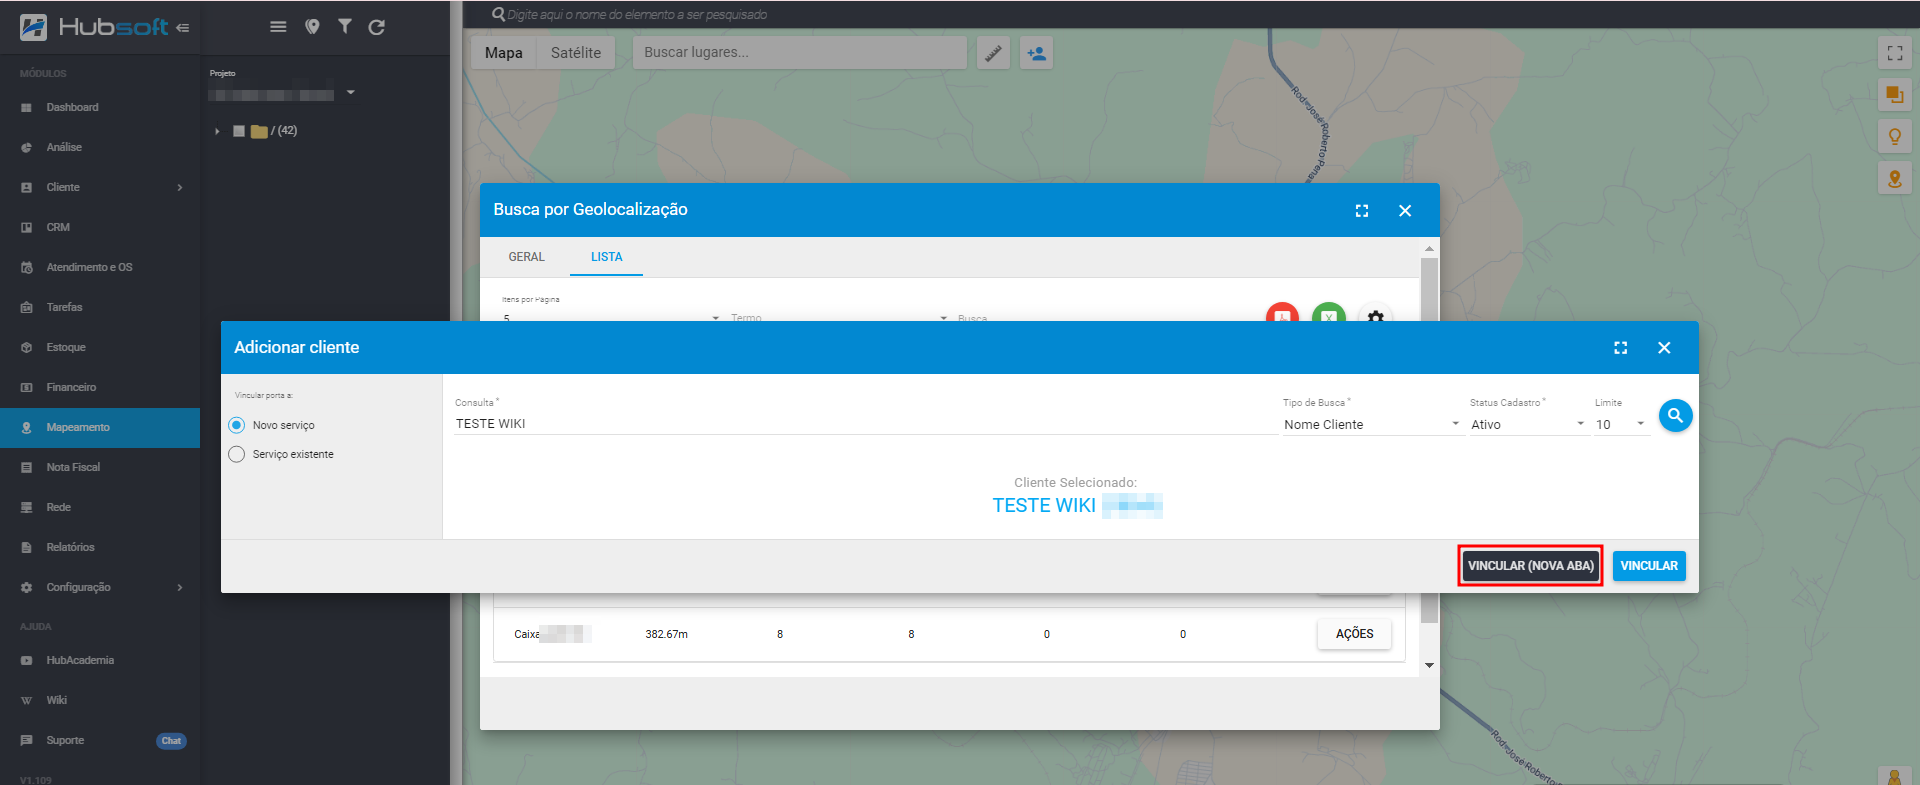Expand the Configuração submenu chevron
Screen dimensions: 1920x785
180,587
